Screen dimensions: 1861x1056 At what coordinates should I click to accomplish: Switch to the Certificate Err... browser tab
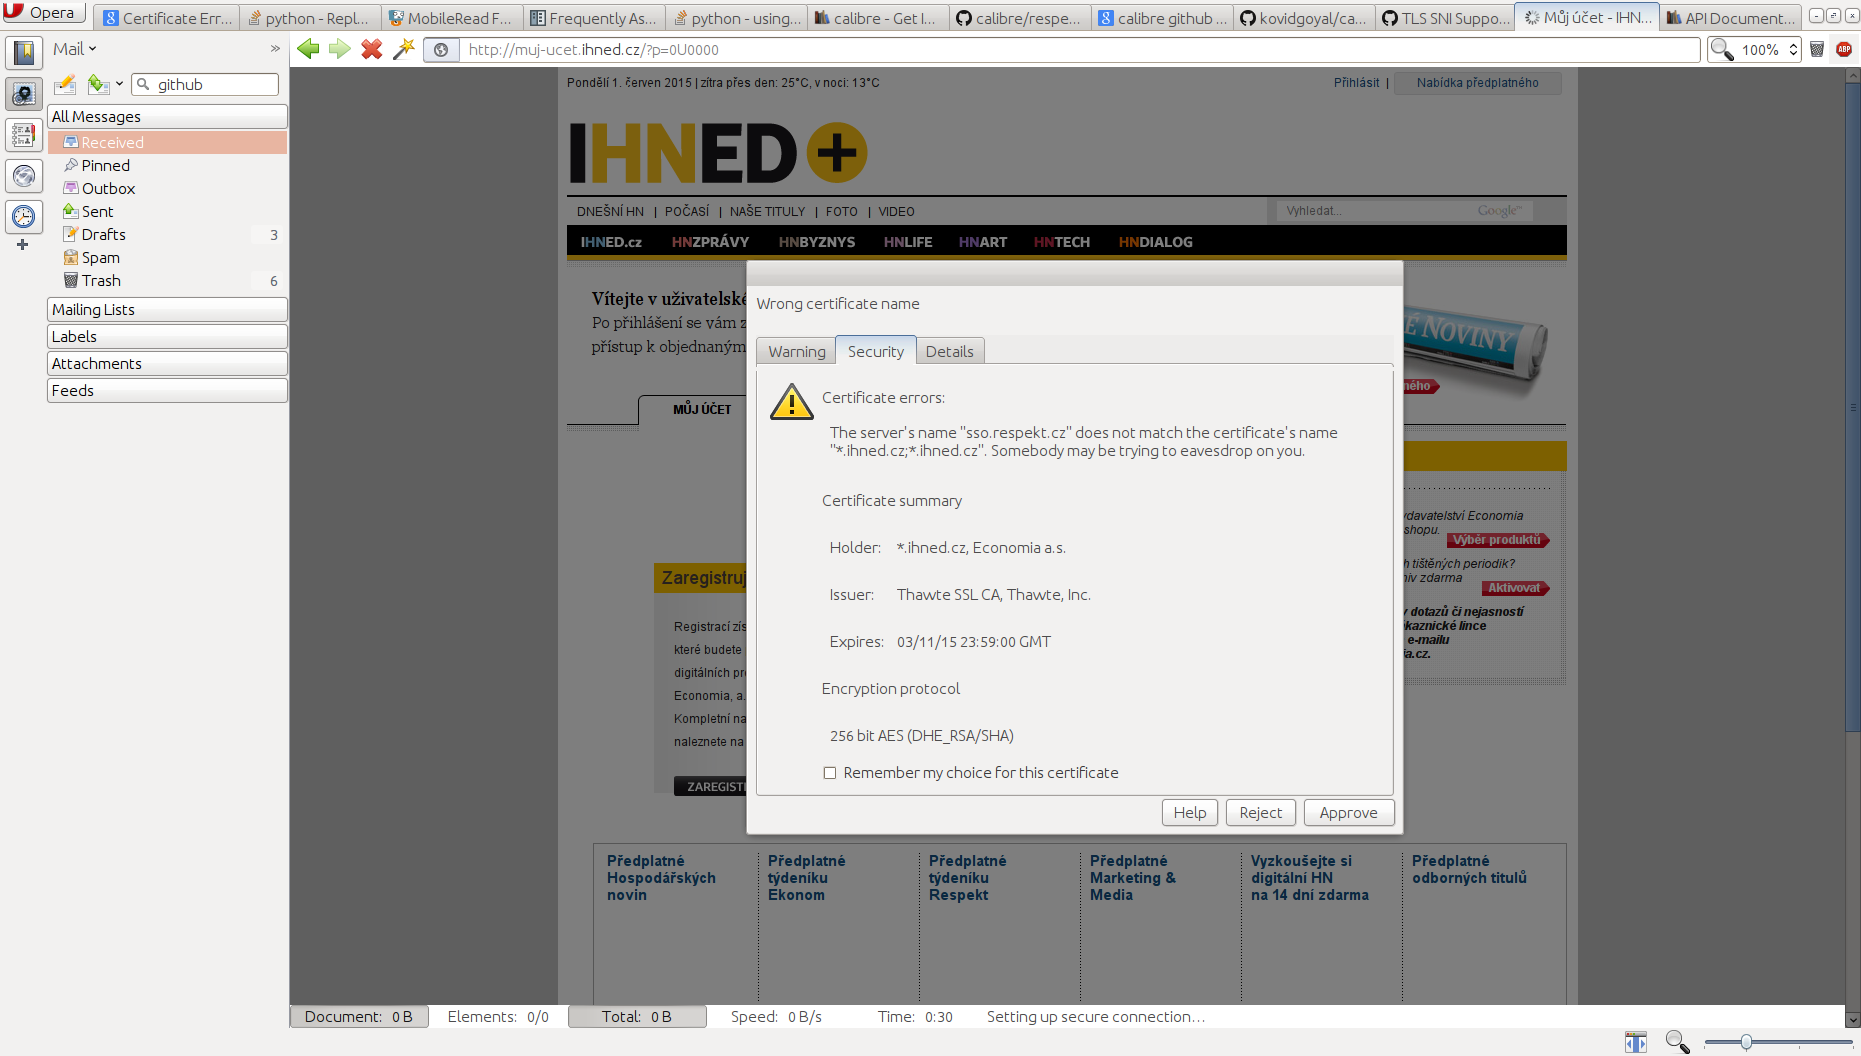click(168, 18)
